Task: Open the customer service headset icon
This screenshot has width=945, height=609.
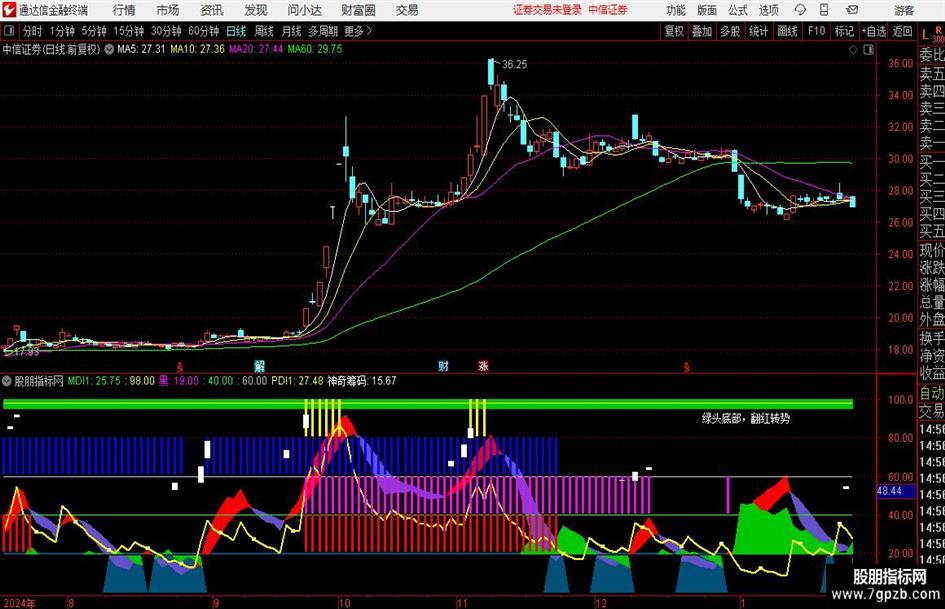Action: 800,10
